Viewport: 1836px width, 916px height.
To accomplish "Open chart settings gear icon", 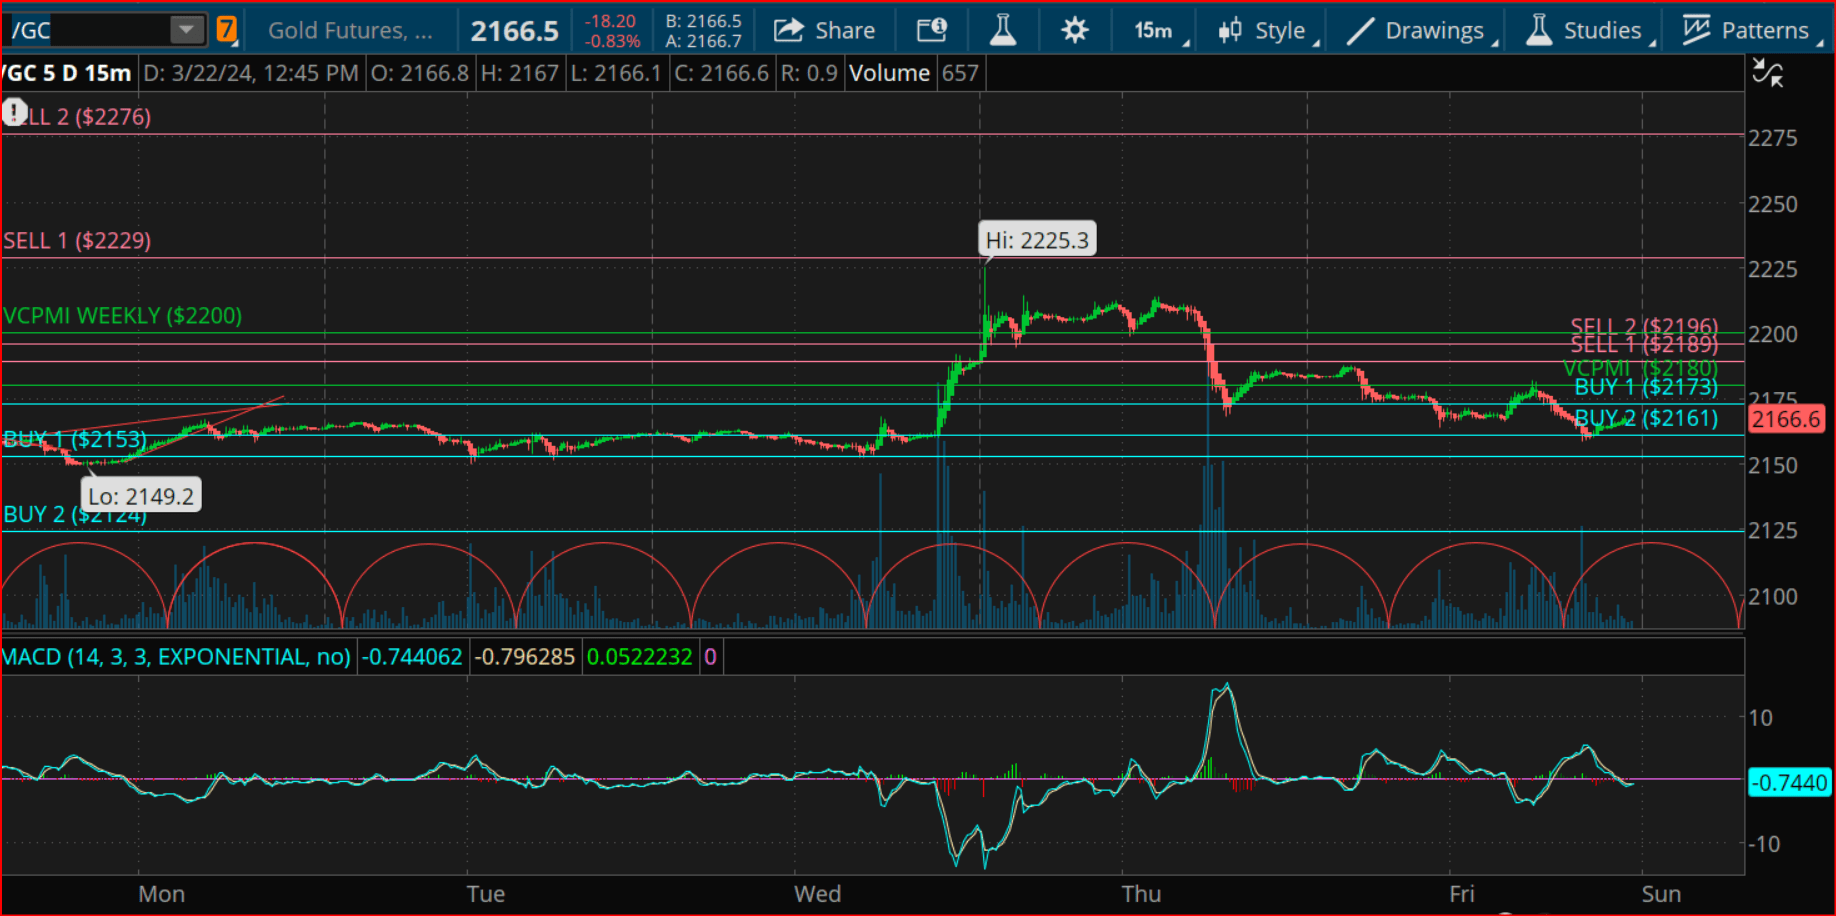I will coord(1075,31).
